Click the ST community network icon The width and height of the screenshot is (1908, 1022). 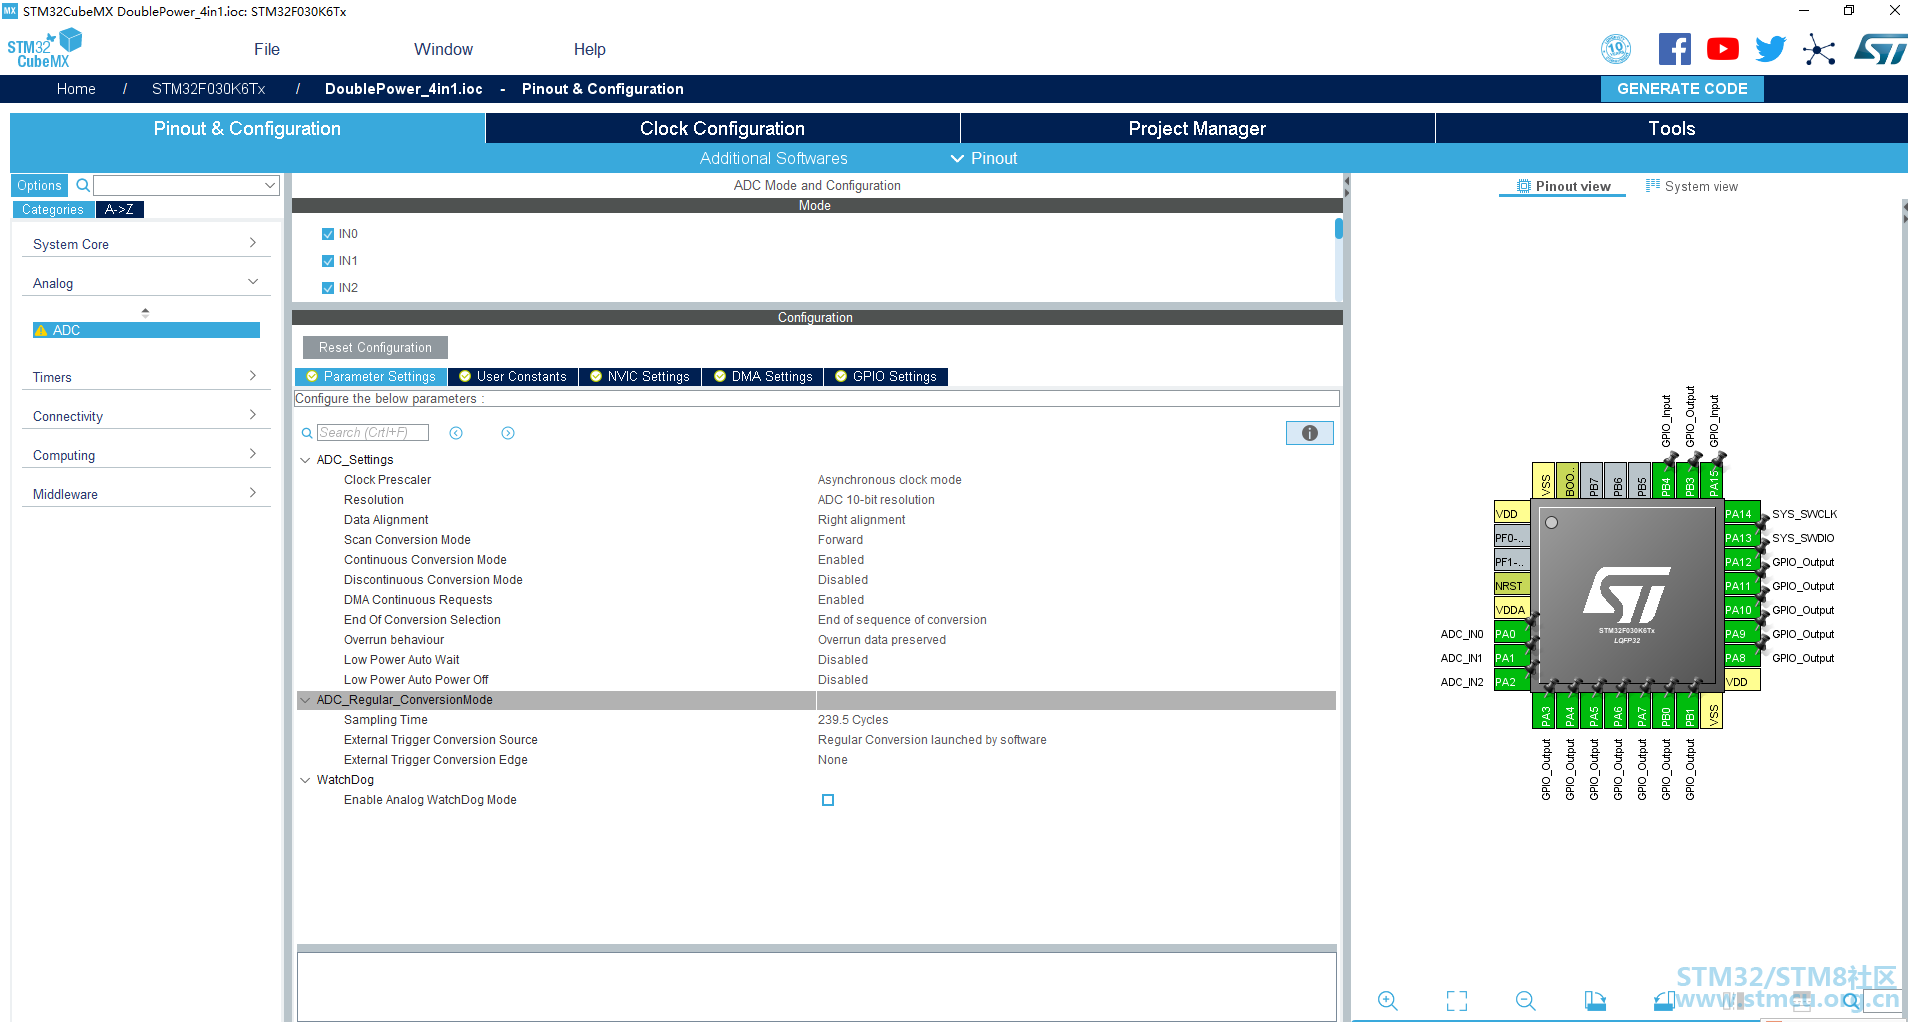point(1819,49)
